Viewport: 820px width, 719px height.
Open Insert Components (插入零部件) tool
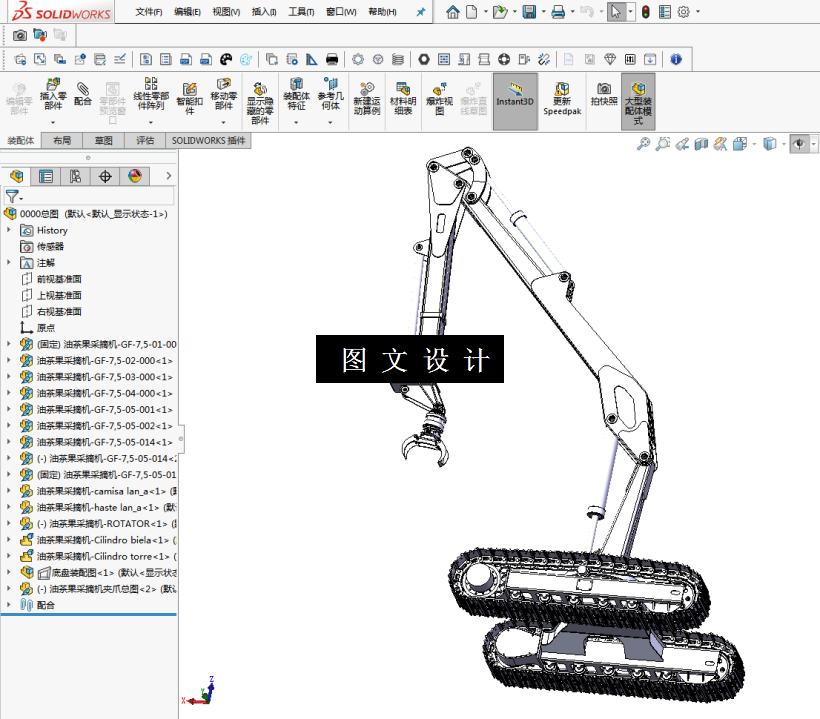click(x=53, y=94)
